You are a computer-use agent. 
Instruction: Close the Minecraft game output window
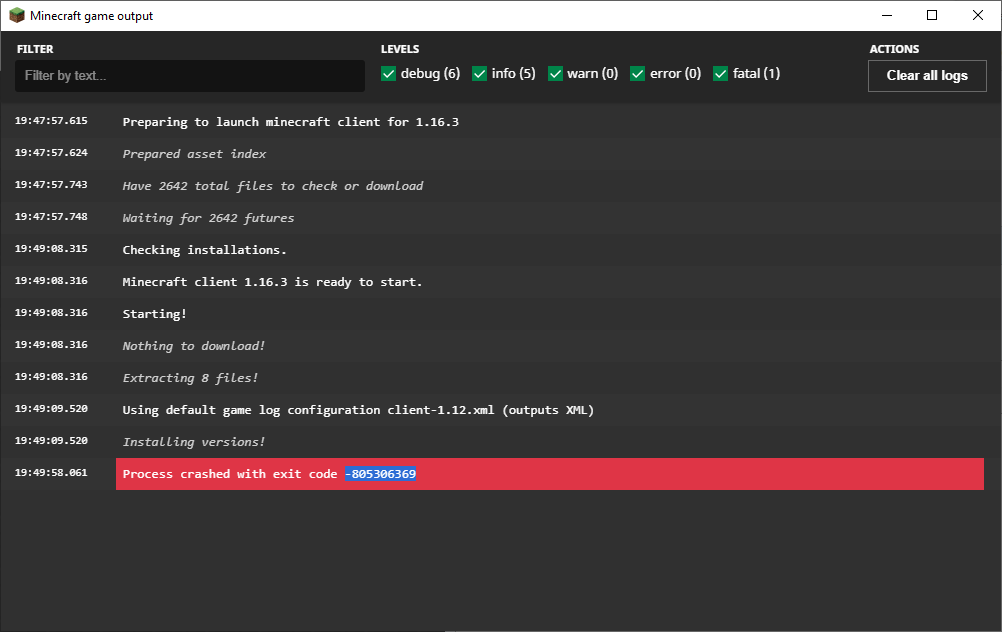pyautogui.click(x=978, y=16)
